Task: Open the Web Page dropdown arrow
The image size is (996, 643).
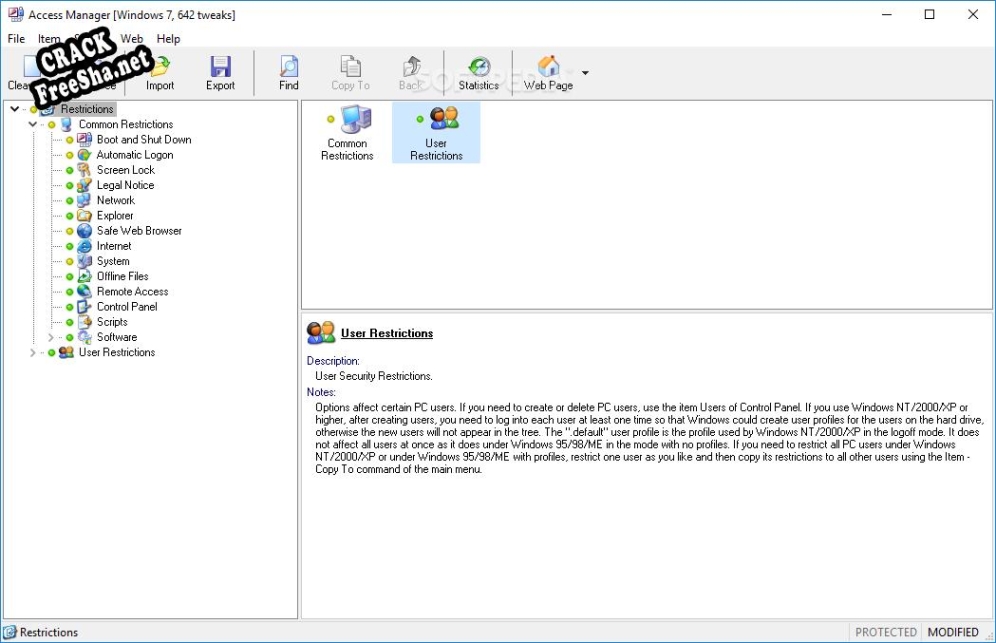Action: point(585,73)
